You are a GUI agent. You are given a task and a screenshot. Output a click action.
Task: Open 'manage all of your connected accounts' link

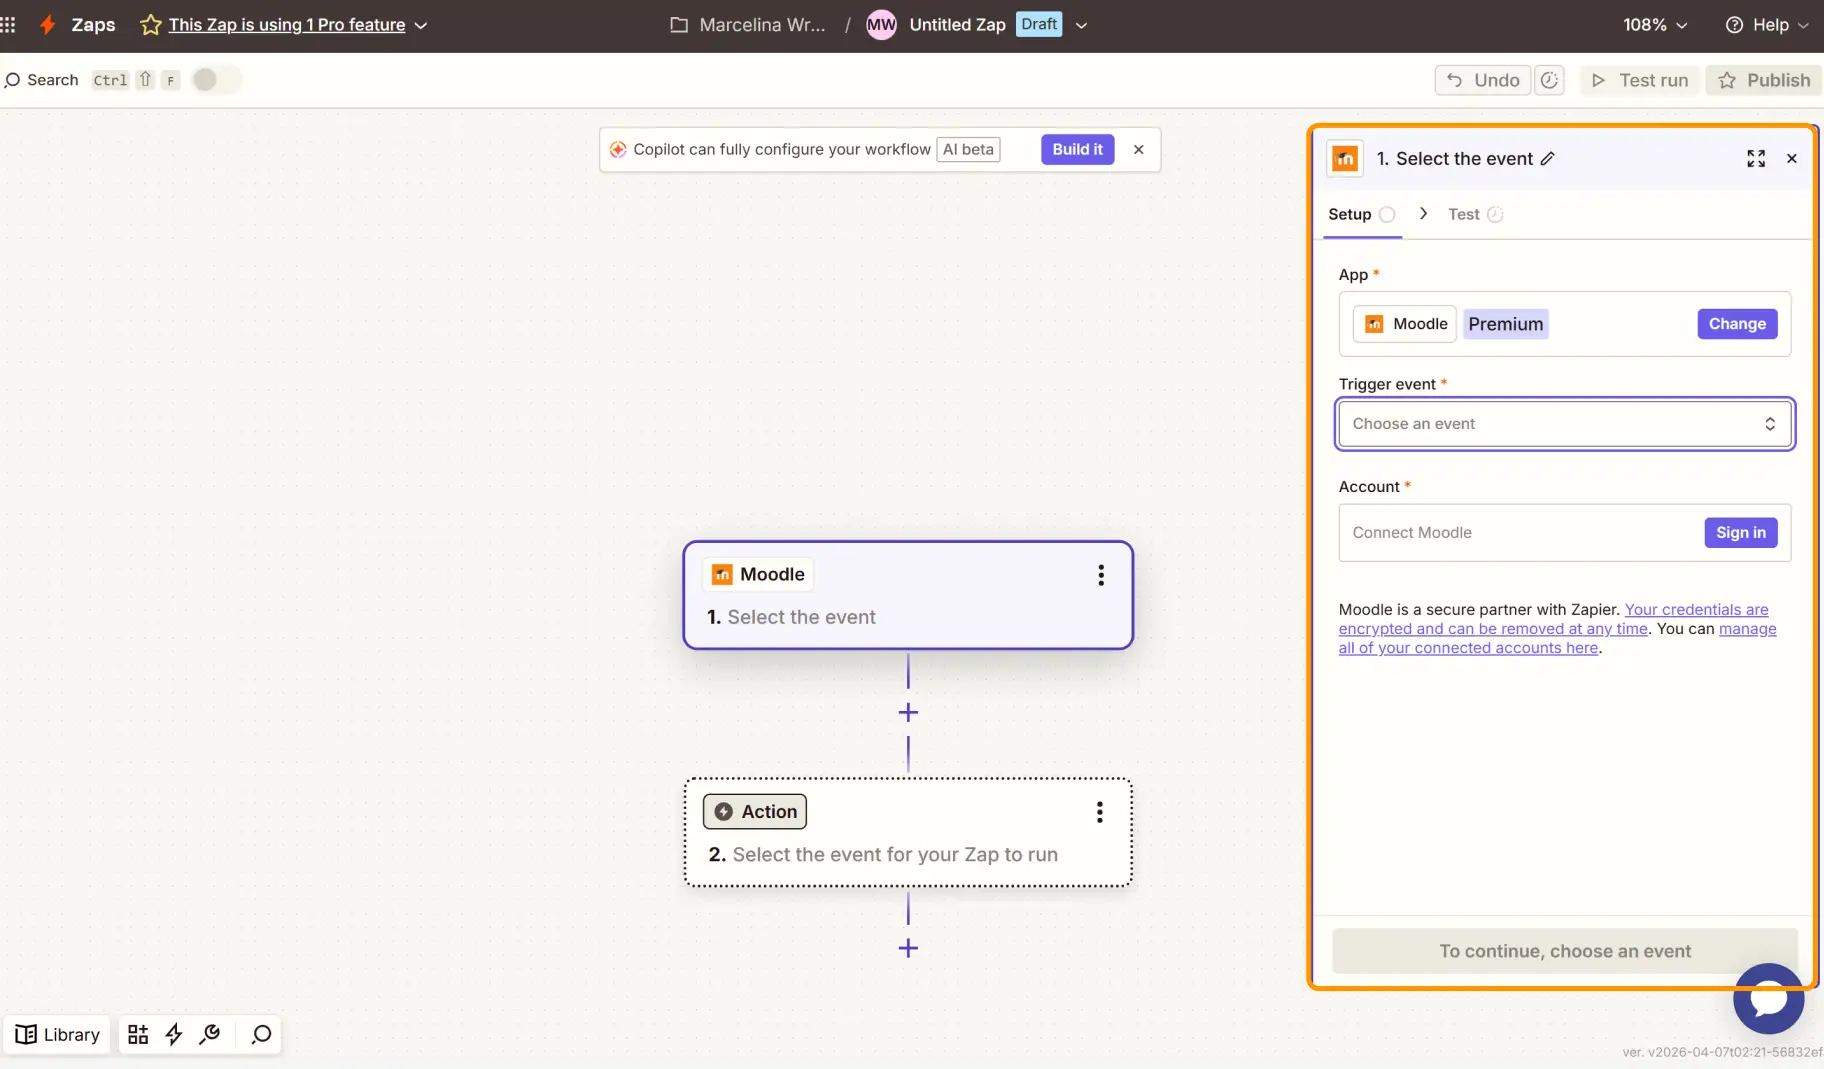[1558, 638]
